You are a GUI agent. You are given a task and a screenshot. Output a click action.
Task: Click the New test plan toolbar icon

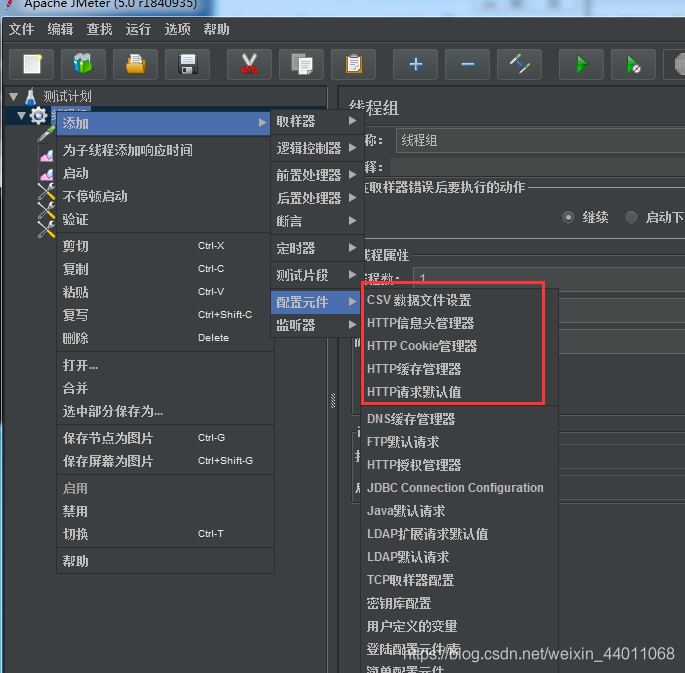pyautogui.click(x=31, y=64)
